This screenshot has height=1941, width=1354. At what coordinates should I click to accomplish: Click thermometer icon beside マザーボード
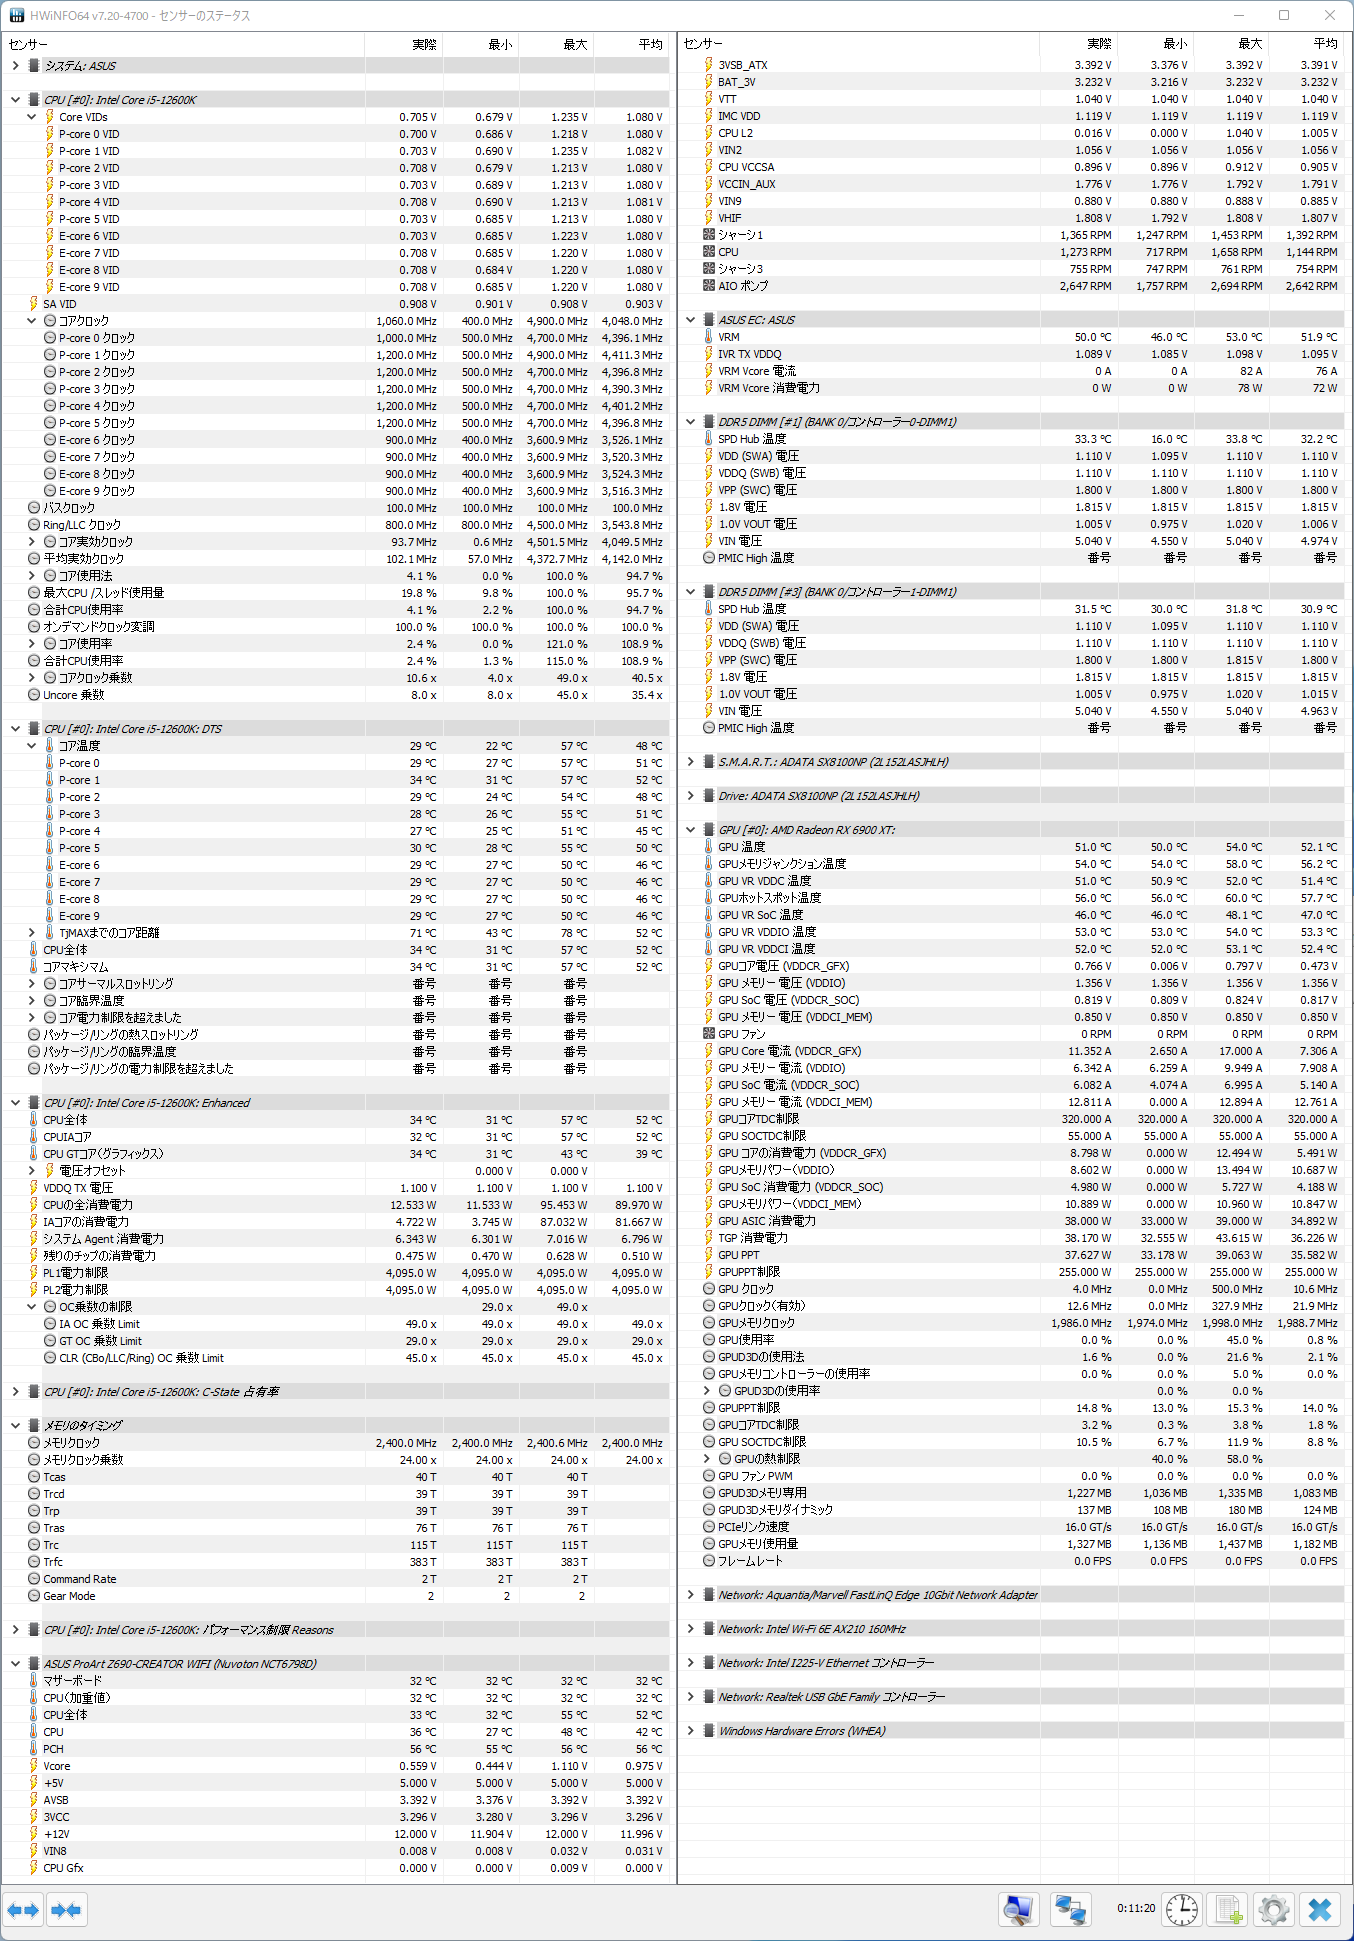coord(33,1681)
